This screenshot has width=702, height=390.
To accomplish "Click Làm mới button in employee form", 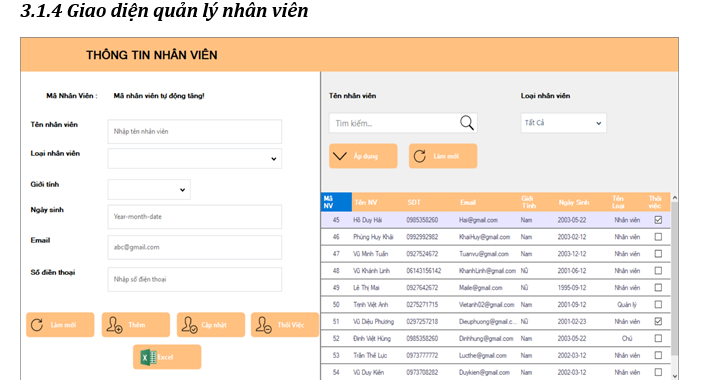I will click(x=60, y=325).
